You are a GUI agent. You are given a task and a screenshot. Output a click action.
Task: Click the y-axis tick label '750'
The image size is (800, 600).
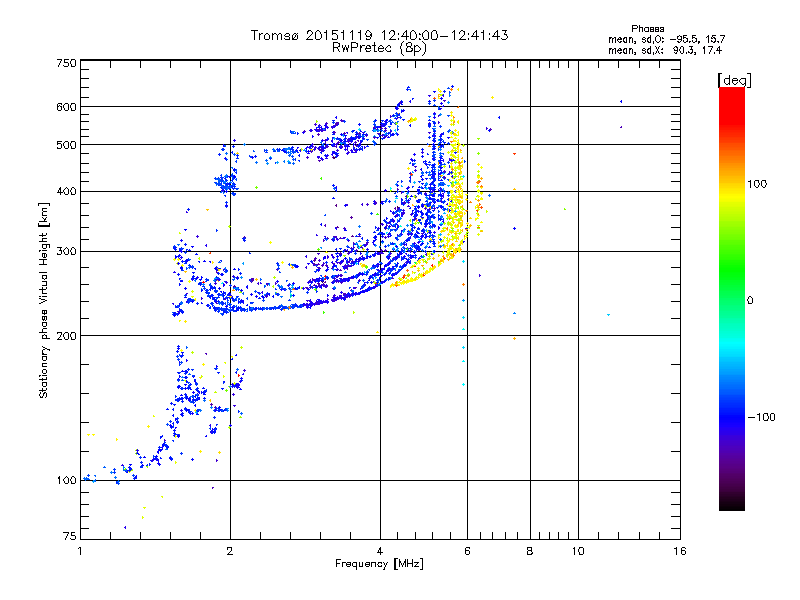tap(66, 63)
